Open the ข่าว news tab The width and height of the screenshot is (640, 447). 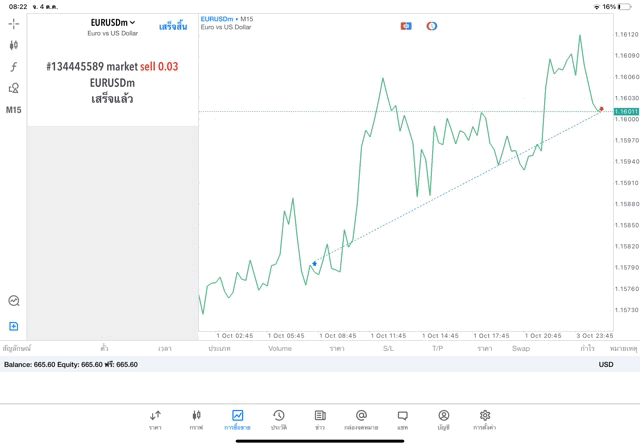(x=319, y=419)
